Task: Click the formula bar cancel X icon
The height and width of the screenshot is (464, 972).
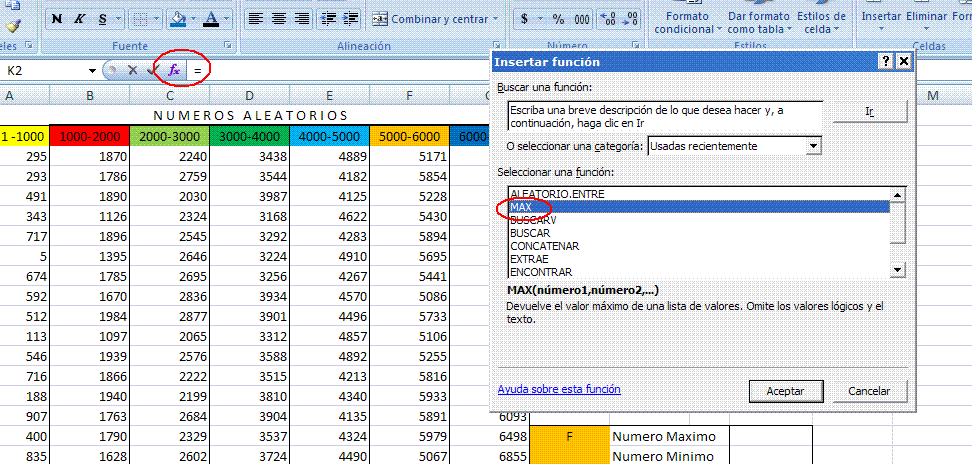Action: 131,70
